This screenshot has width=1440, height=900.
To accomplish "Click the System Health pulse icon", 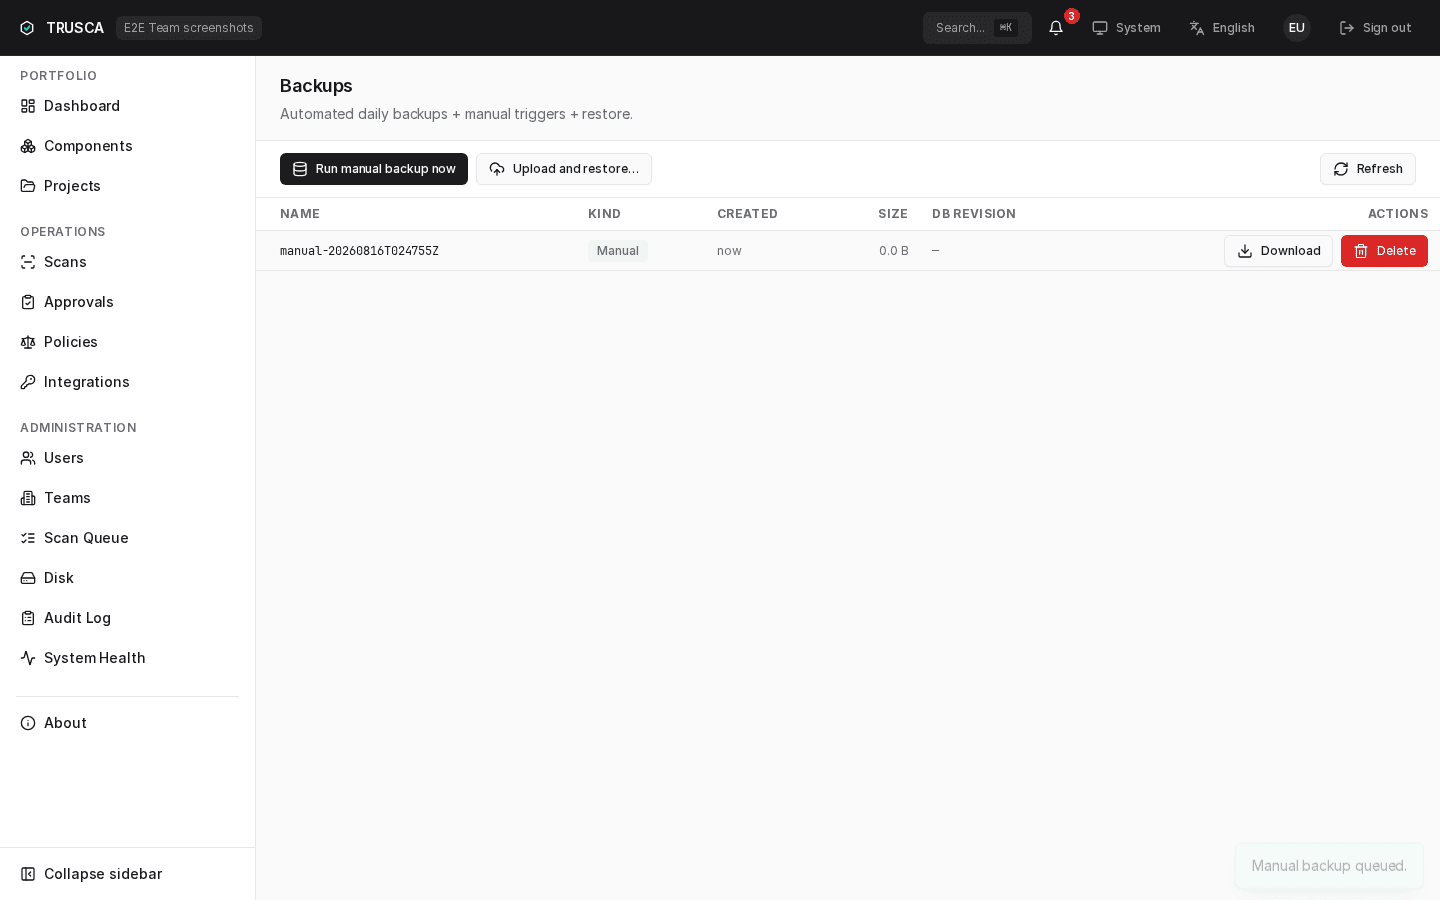I will (x=28, y=658).
